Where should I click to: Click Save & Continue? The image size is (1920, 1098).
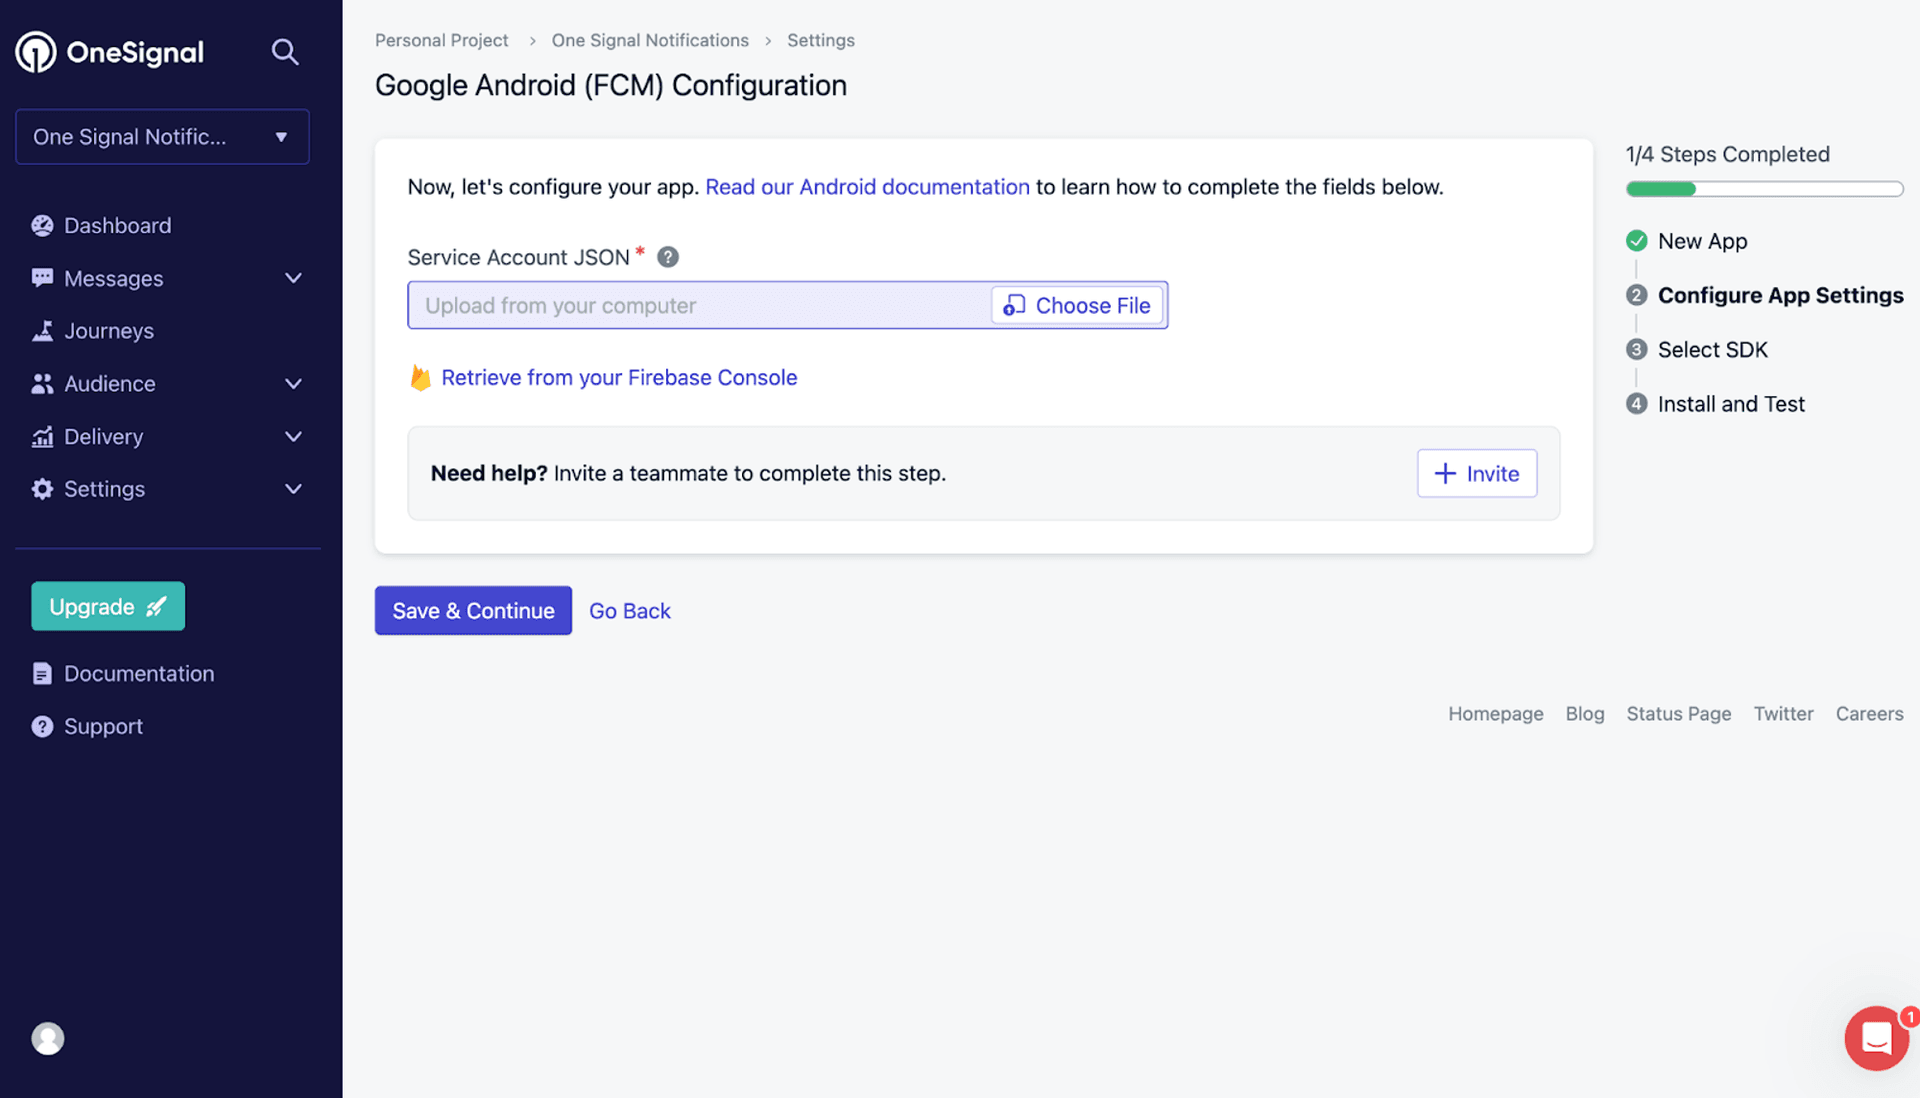[x=472, y=610]
